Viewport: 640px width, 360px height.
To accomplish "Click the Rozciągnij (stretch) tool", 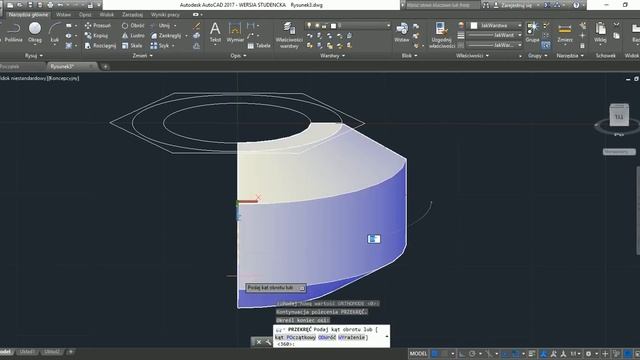I will tap(100, 46).
